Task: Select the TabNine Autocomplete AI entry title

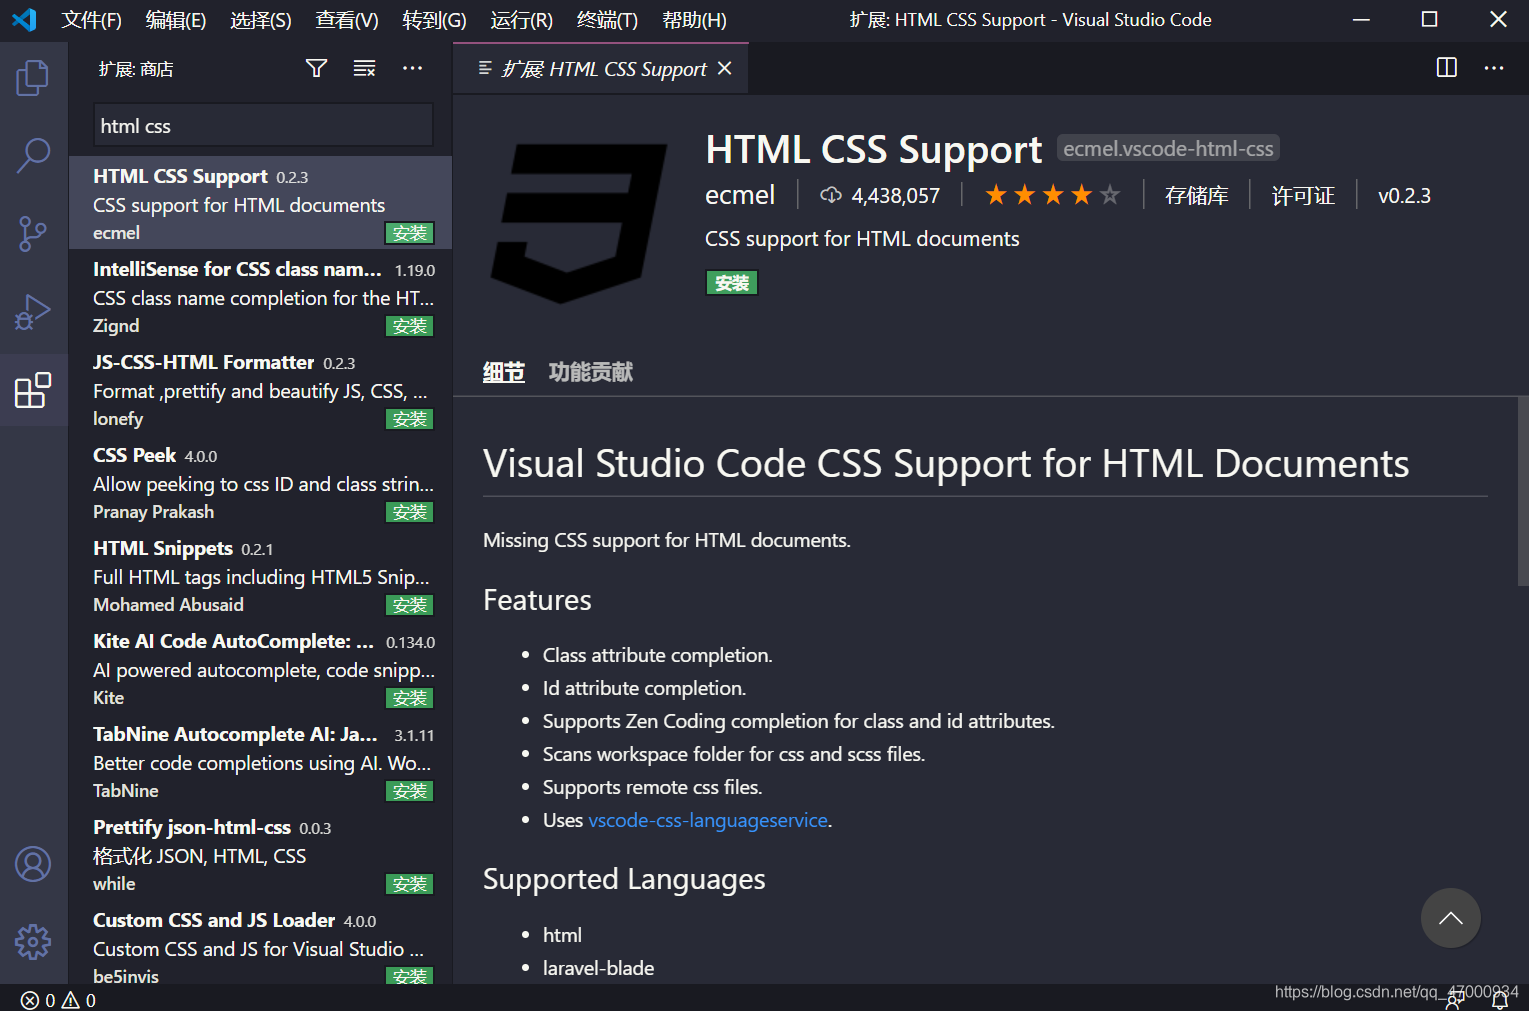Action: tap(235, 734)
